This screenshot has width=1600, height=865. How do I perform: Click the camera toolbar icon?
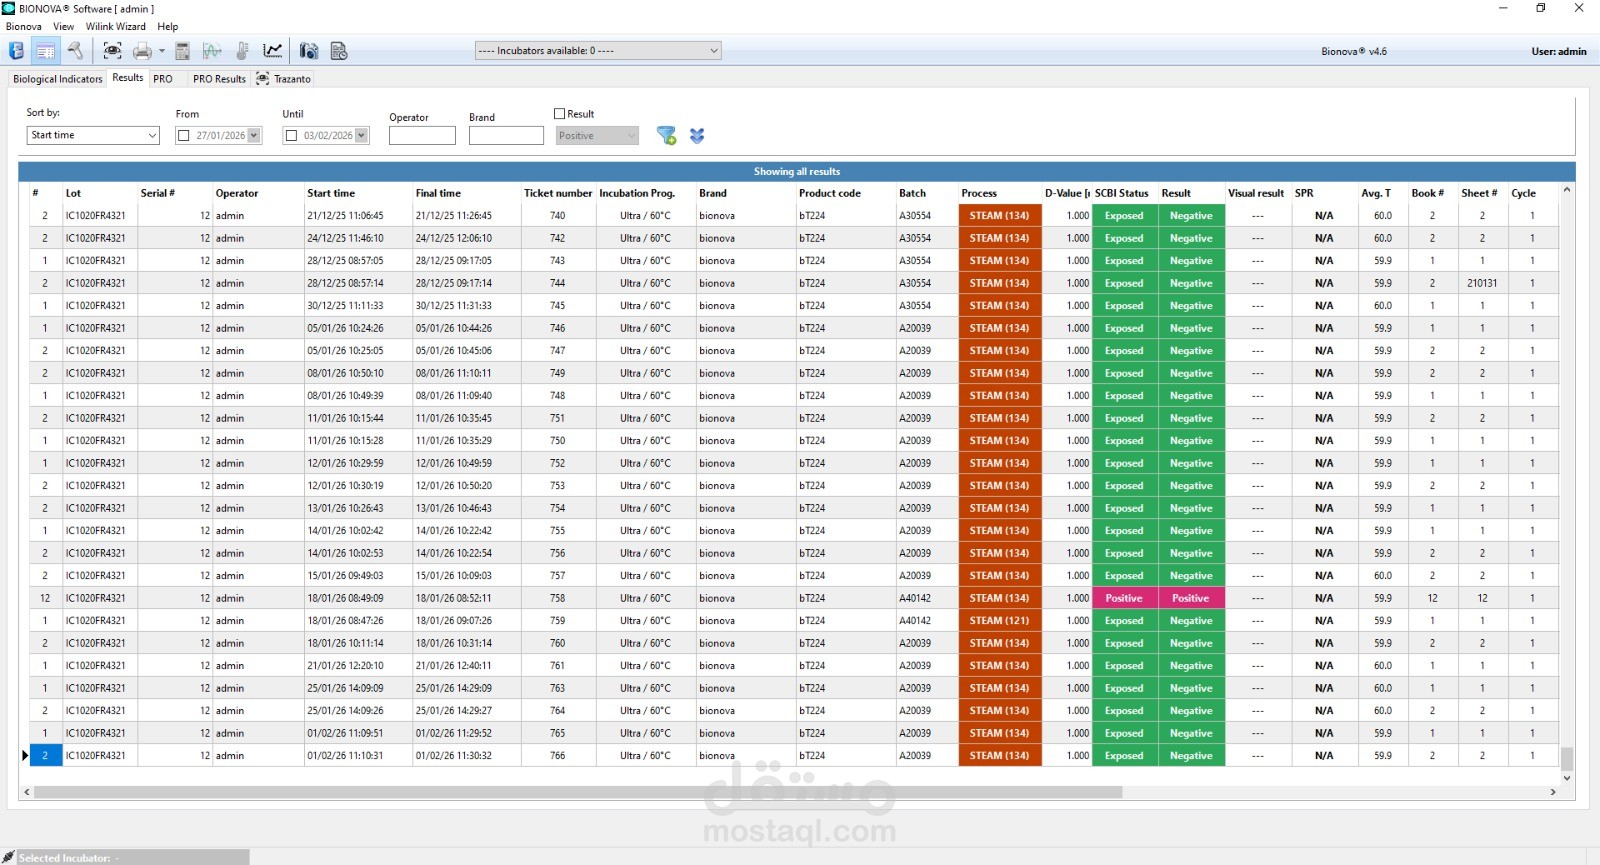click(309, 51)
